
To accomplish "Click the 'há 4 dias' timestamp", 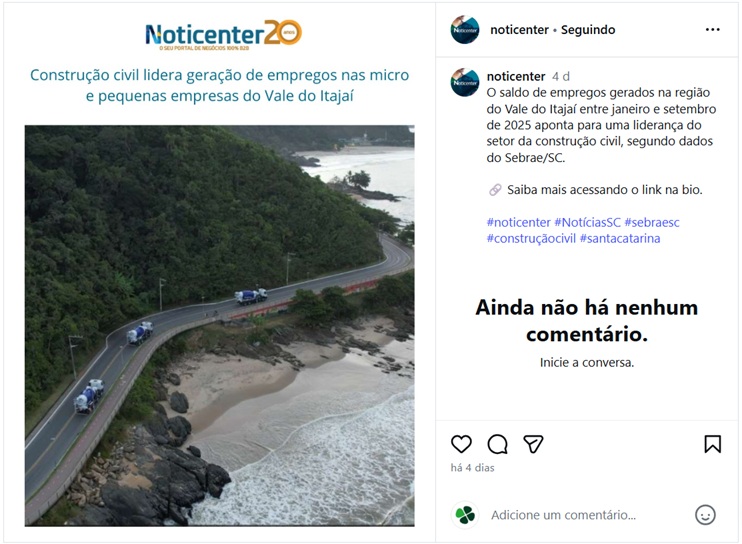I will point(472,468).
